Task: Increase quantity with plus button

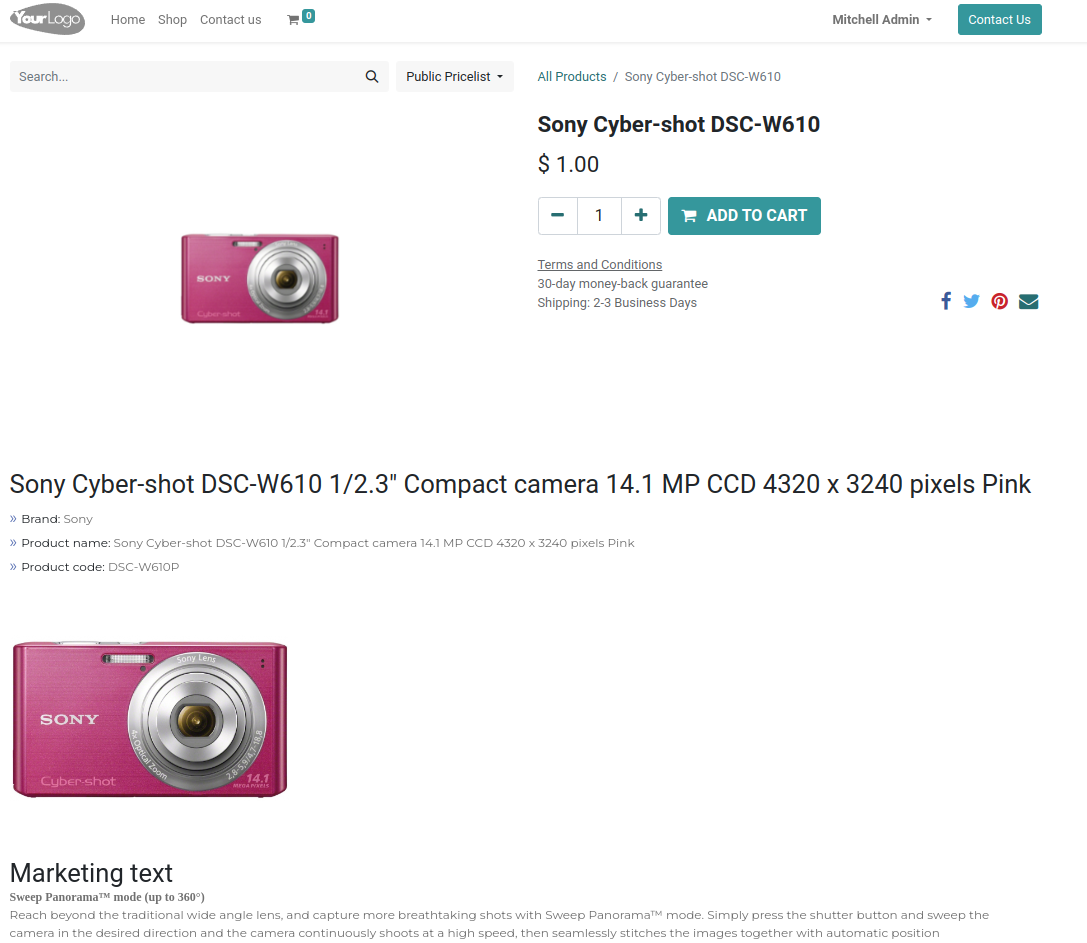Action: point(640,216)
